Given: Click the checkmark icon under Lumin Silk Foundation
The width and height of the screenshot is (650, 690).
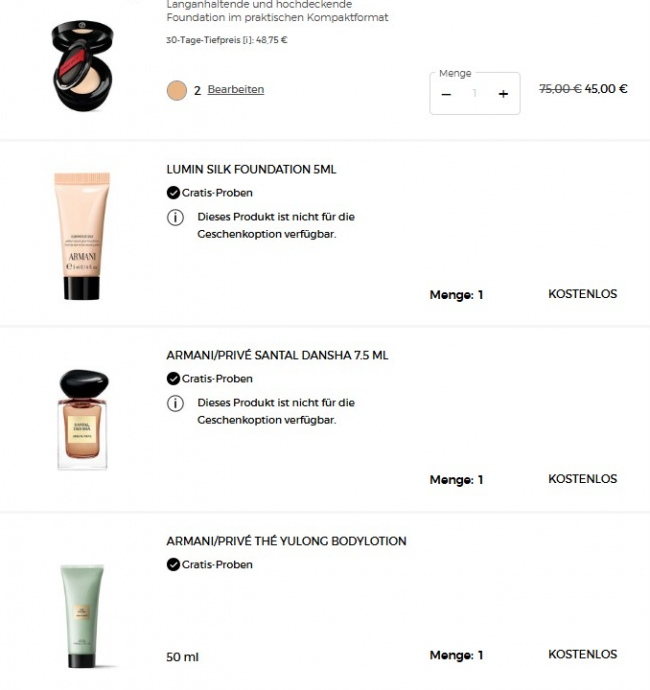Looking at the screenshot, I should (173, 193).
